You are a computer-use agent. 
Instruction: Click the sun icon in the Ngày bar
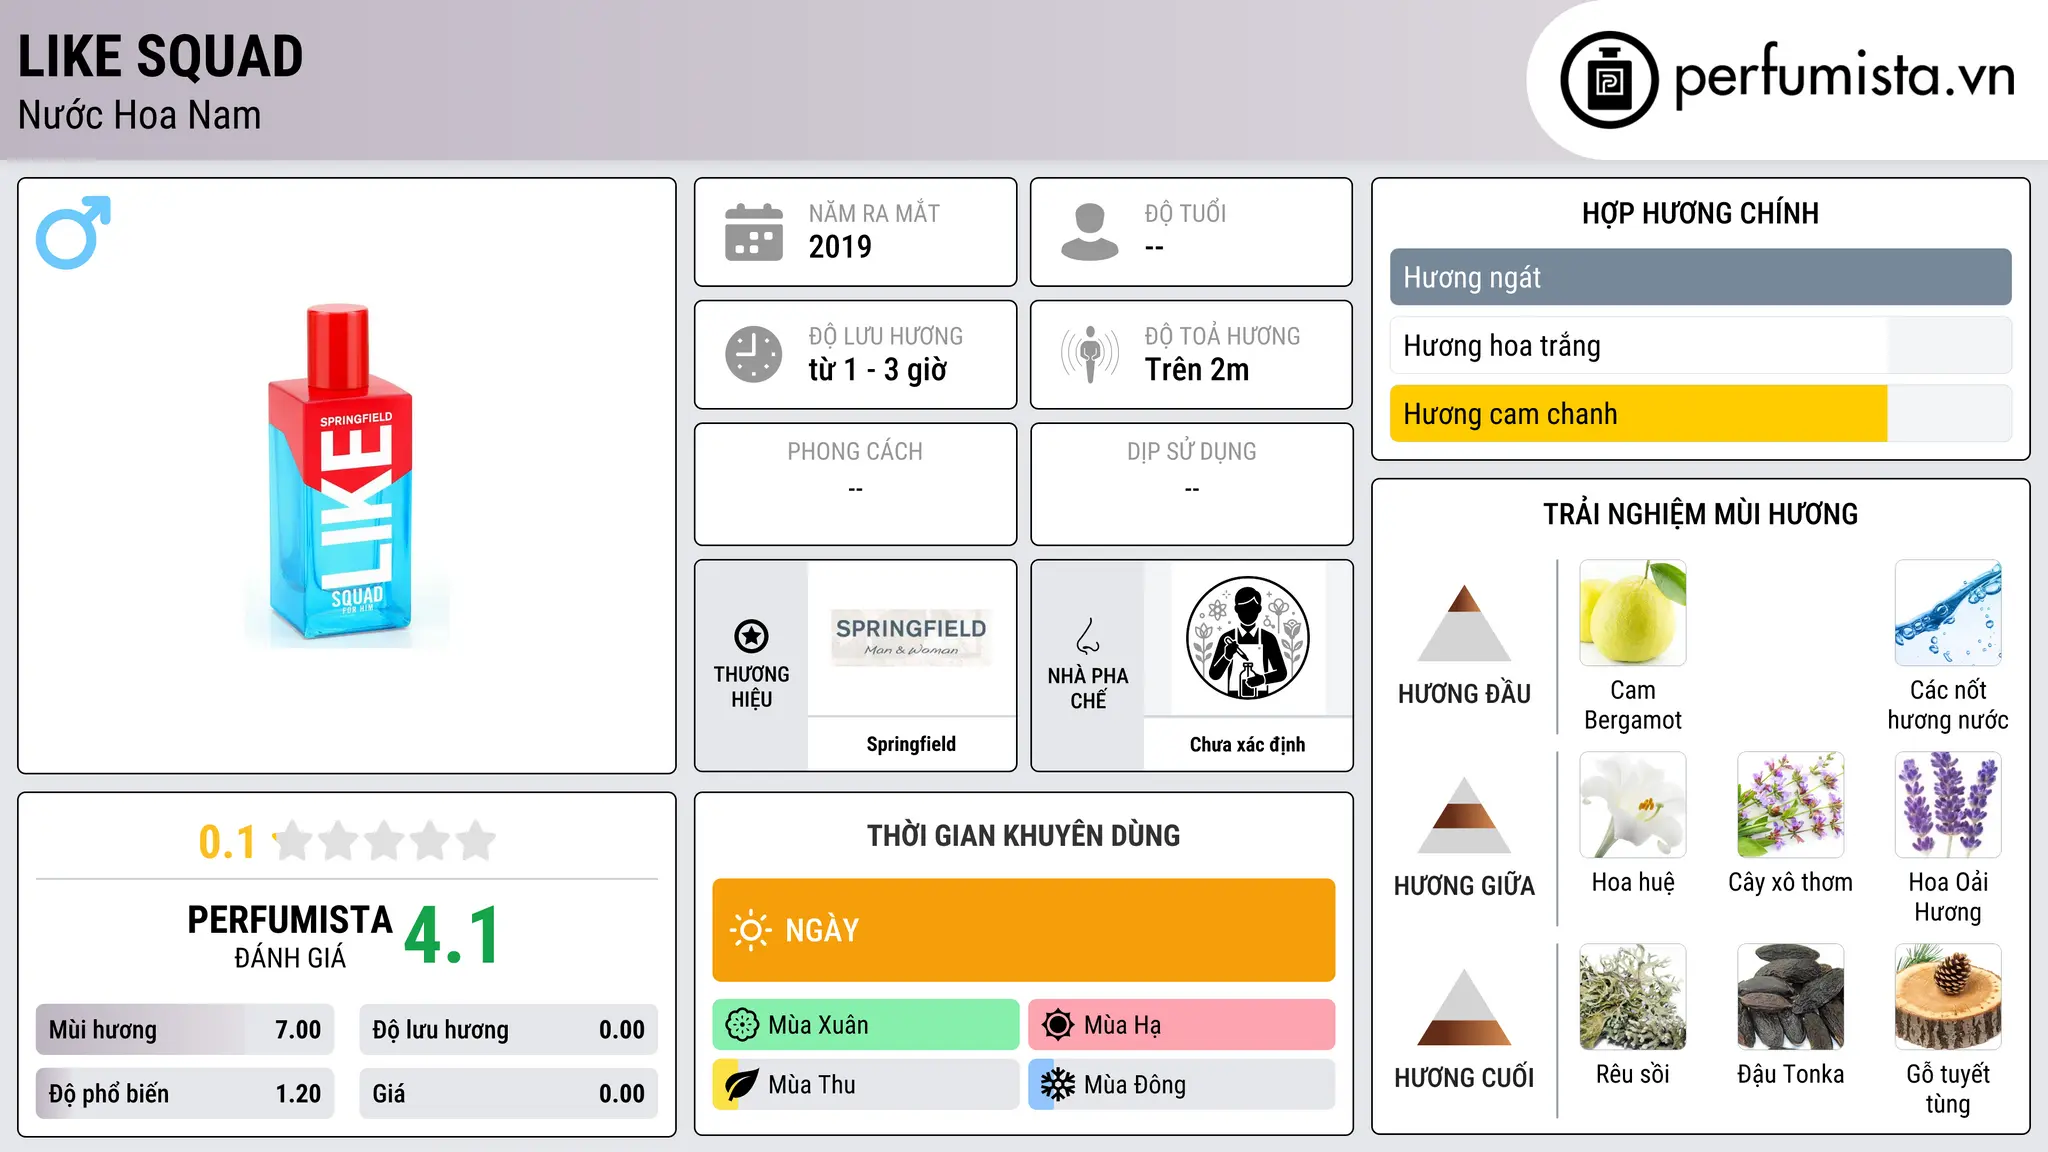(x=750, y=930)
